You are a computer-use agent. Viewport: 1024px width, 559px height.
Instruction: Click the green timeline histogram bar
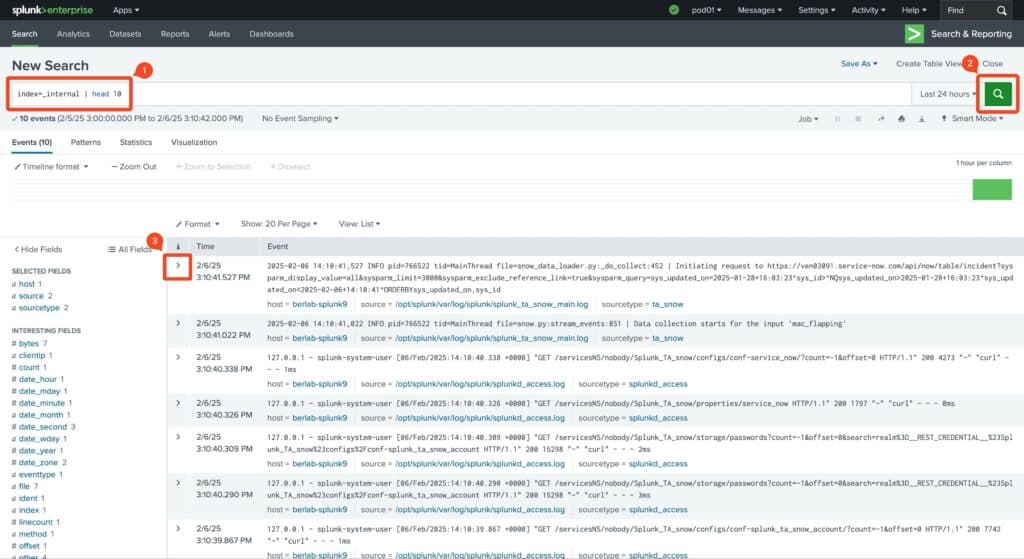(x=991, y=190)
